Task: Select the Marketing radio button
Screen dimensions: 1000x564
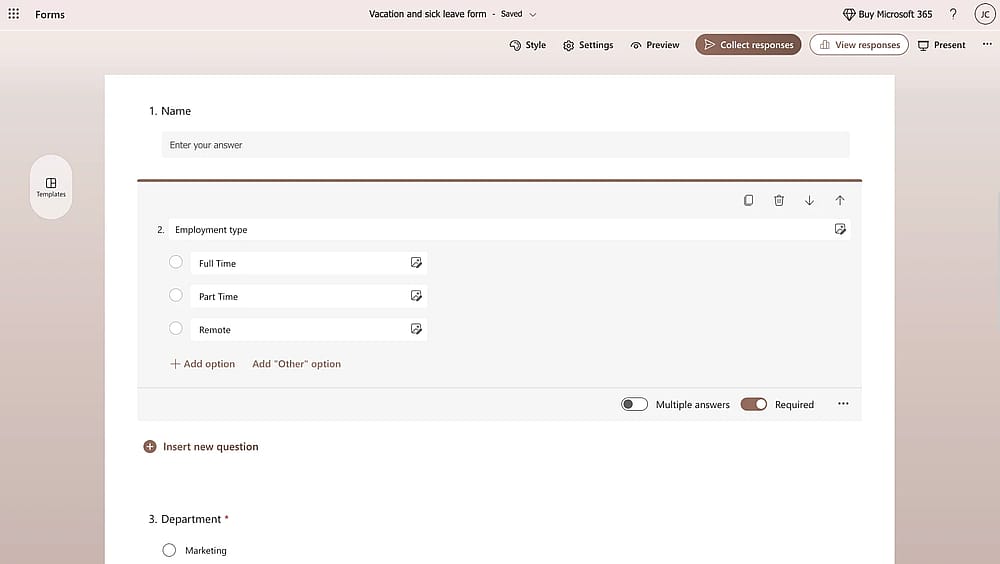Action: (x=169, y=550)
